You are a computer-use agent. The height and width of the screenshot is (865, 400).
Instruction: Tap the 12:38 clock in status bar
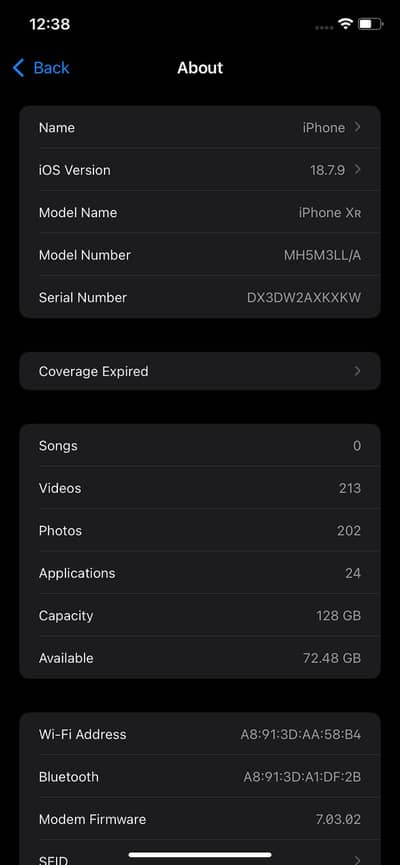click(x=50, y=24)
